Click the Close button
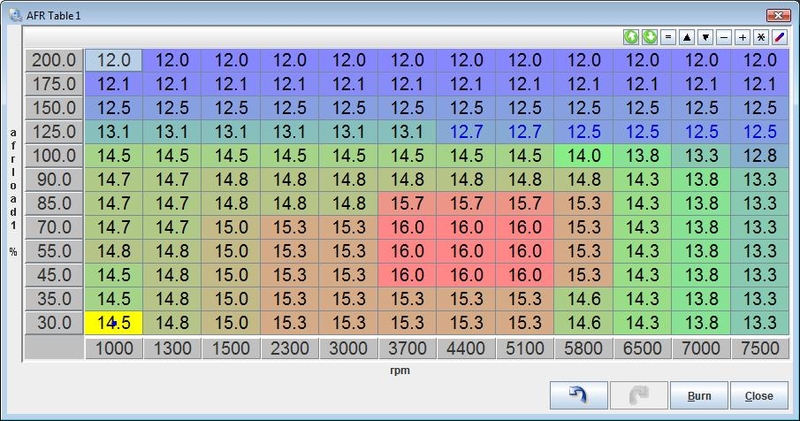Viewport: 800px width, 421px height. pyautogui.click(x=759, y=395)
